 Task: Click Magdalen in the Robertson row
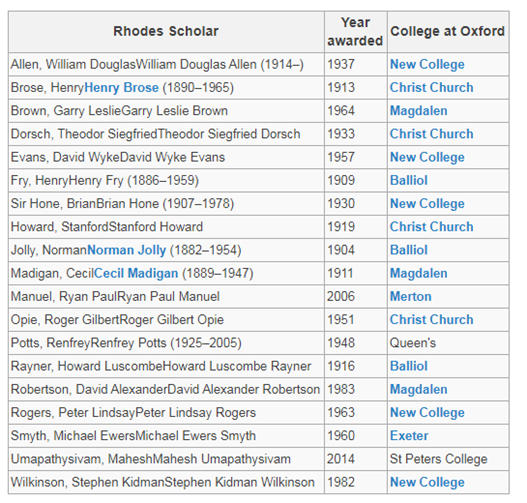(x=419, y=389)
